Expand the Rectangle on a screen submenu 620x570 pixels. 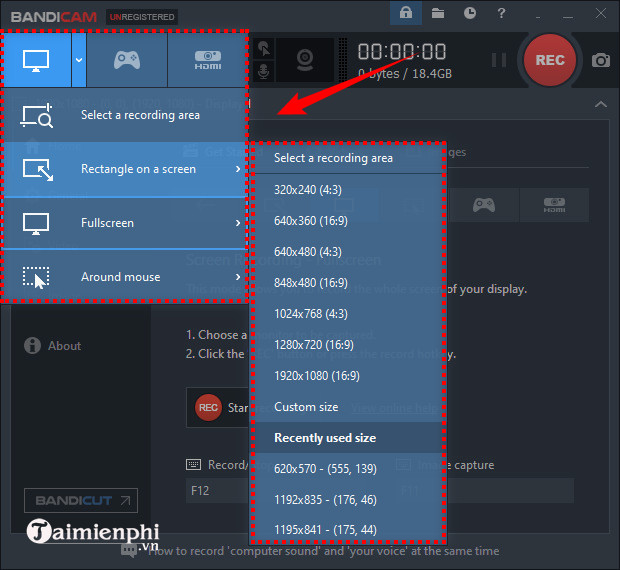tap(125, 169)
